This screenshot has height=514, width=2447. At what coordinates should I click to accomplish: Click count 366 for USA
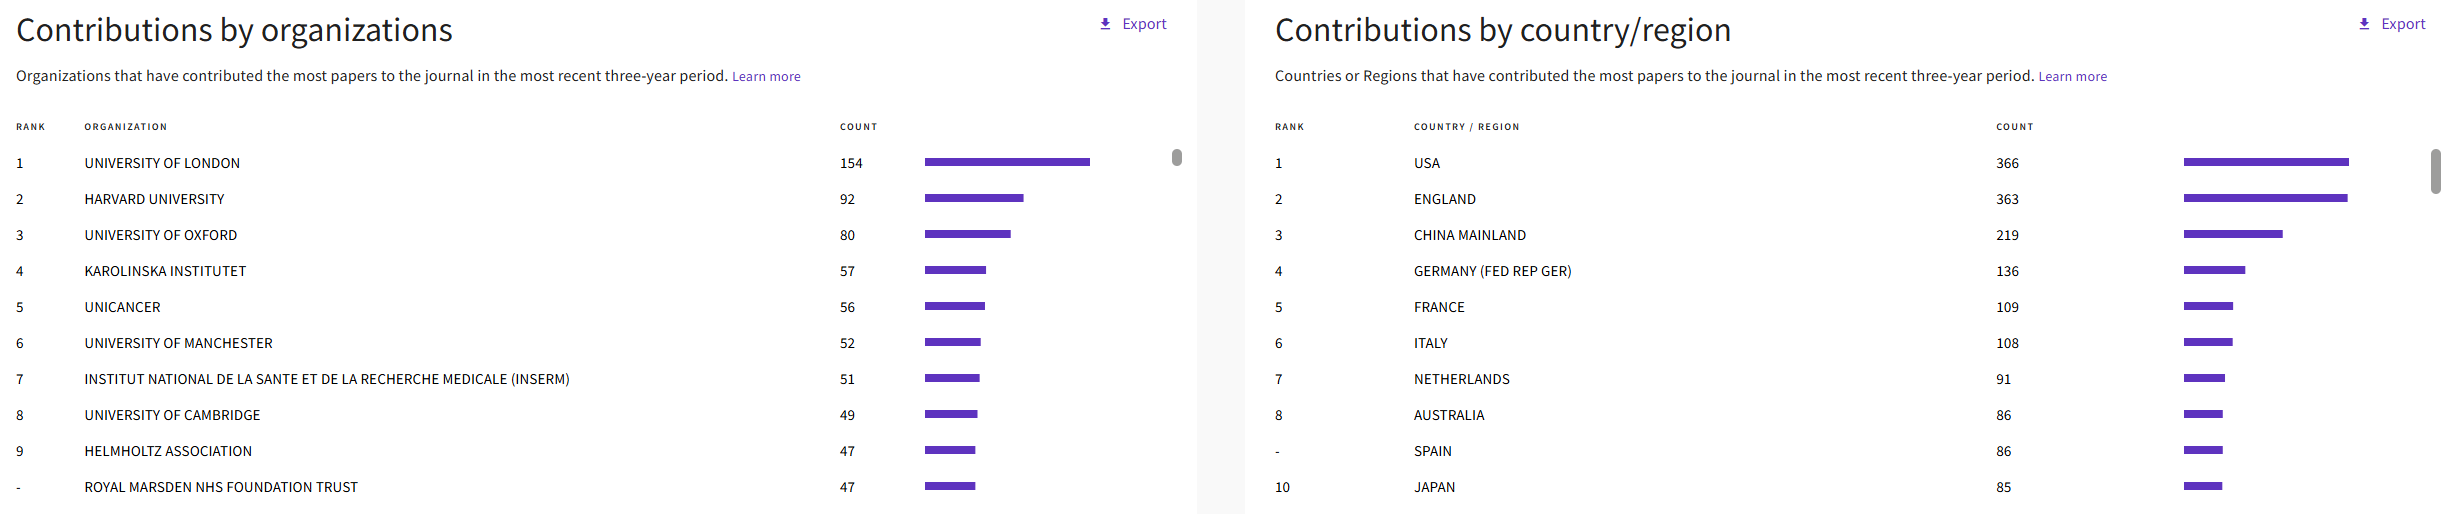(x=2007, y=163)
